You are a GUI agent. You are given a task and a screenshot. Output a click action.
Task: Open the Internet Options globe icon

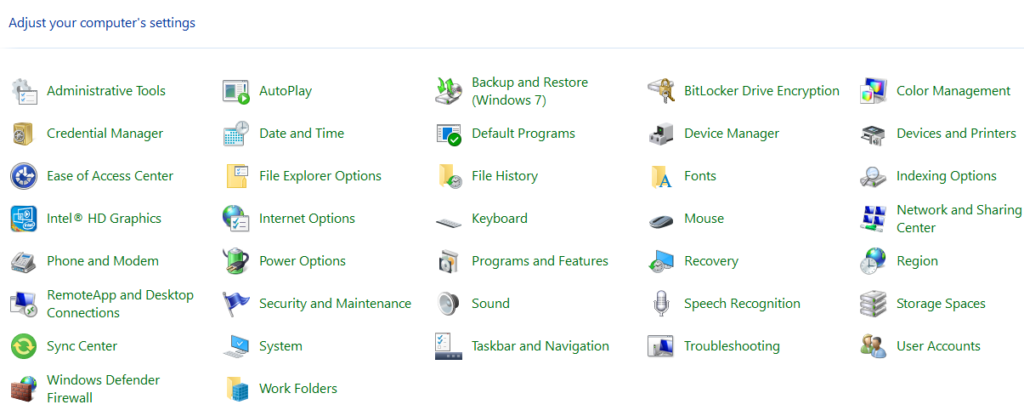point(236,219)
